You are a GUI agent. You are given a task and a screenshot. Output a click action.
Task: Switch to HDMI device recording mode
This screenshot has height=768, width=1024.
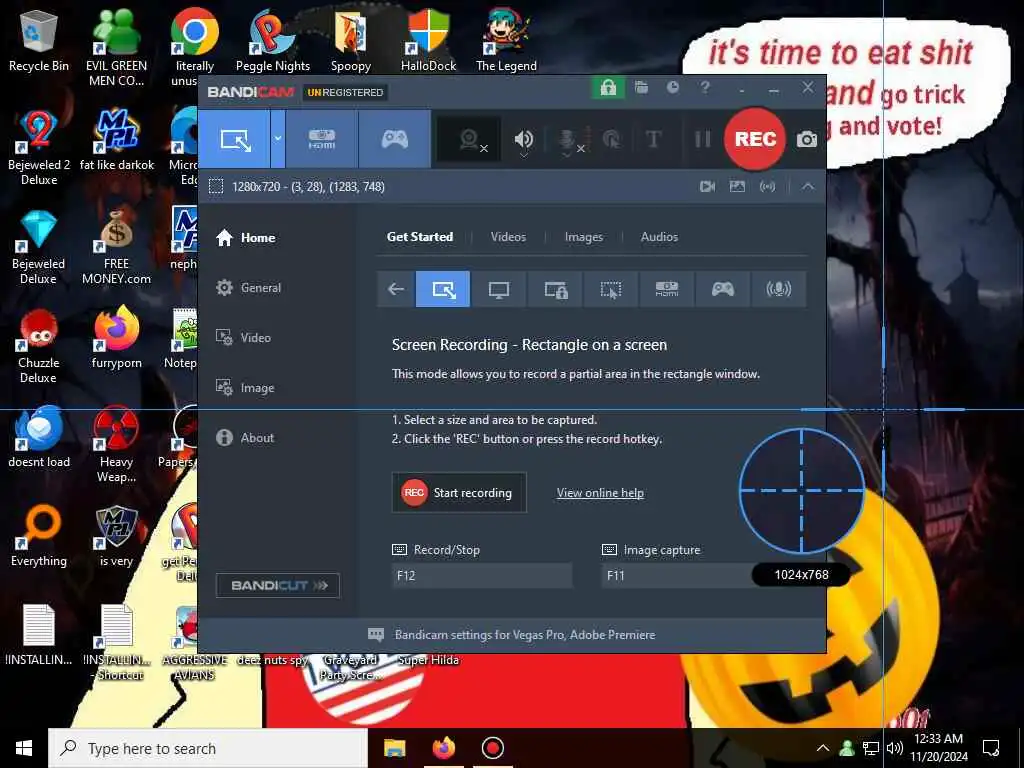(x=321, y=139)
